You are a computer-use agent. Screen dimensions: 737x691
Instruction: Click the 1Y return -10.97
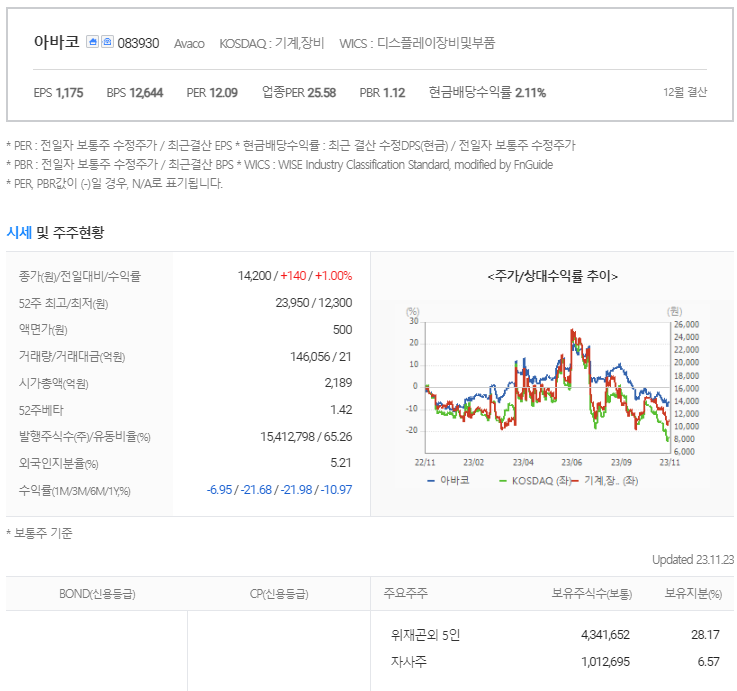336,489
